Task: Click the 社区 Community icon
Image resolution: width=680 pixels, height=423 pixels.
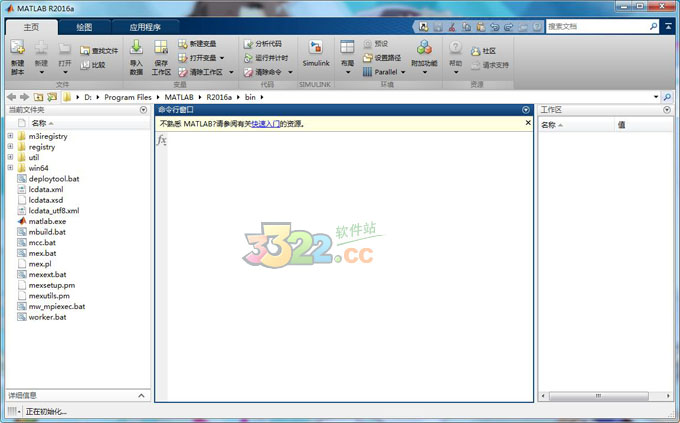Action: pyautogui.click(x=476, y=51)
